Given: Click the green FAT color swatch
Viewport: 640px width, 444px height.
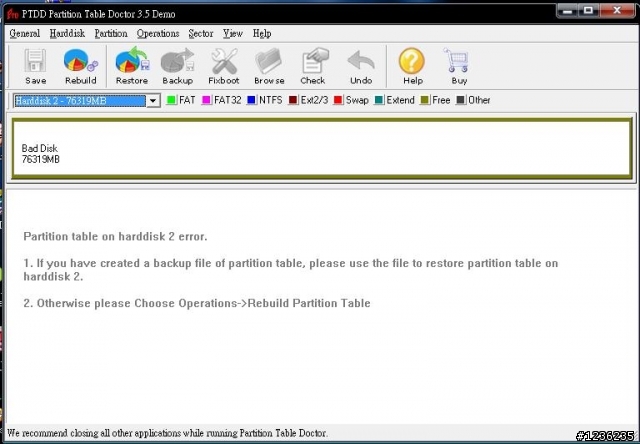Looking at the screenshot, I should tap(171, 100).
